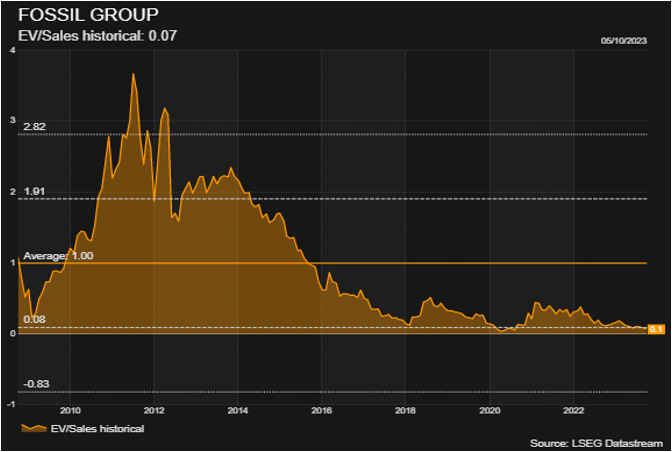
Task: Click the 2012 x-axis label
Action: tap(154, 410)
